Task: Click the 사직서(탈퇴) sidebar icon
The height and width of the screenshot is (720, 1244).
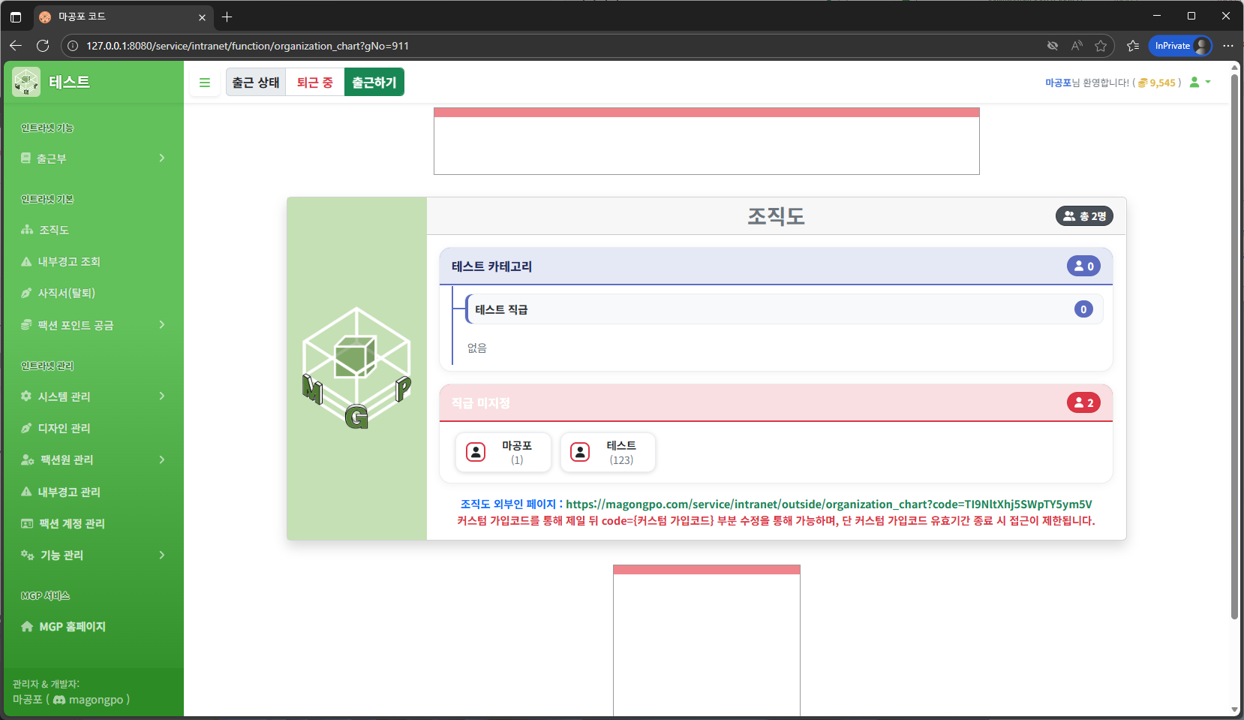Action: [x=27, y=293]
